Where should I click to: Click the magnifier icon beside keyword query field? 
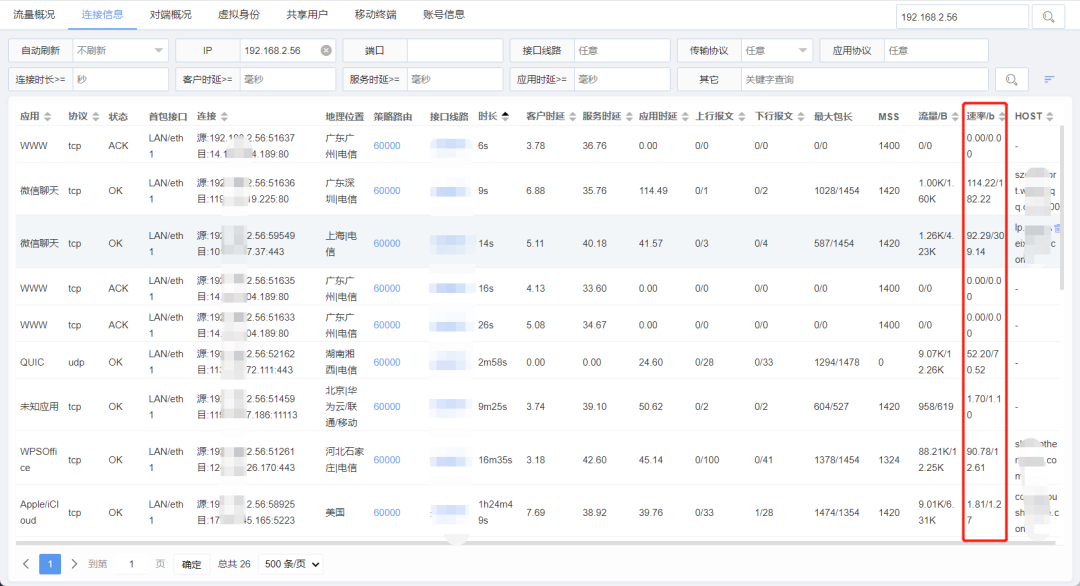click(x=1011, y=78)
